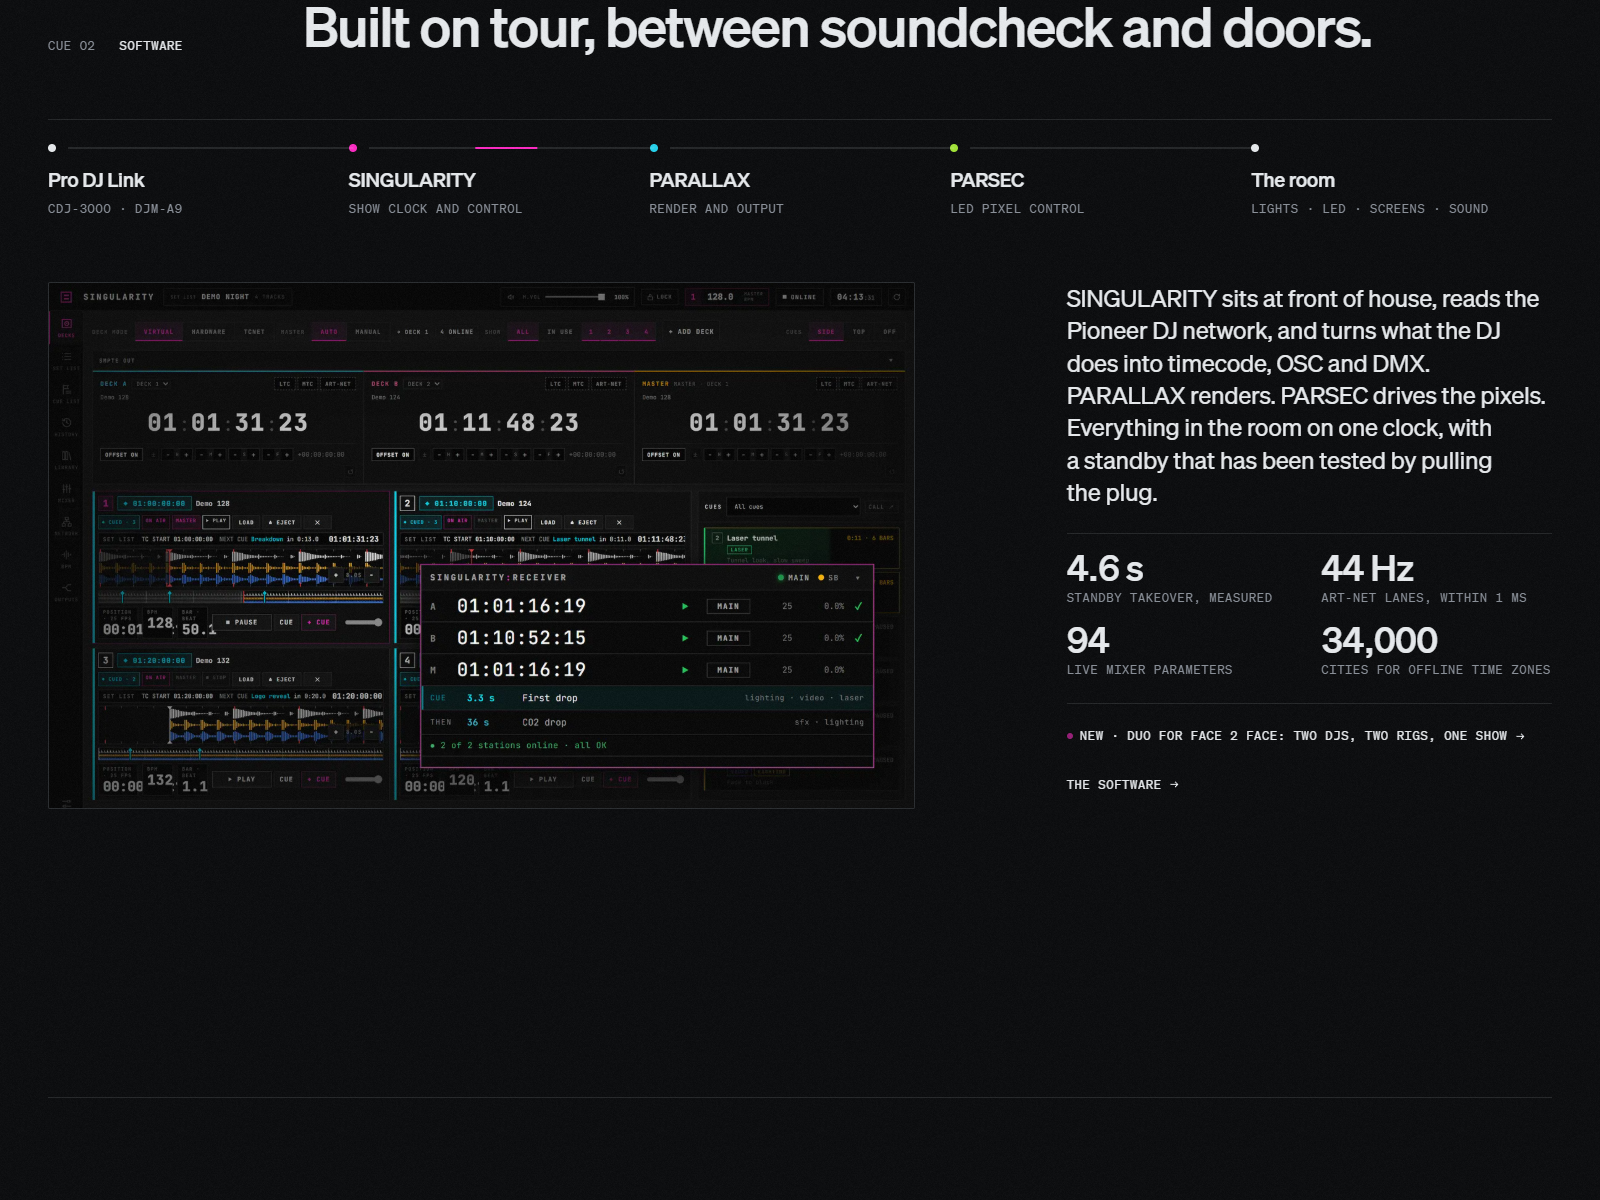Collapse the SMPTE OUT panel arrow
1600x1200 pixels.
click(x=891, y=360)
